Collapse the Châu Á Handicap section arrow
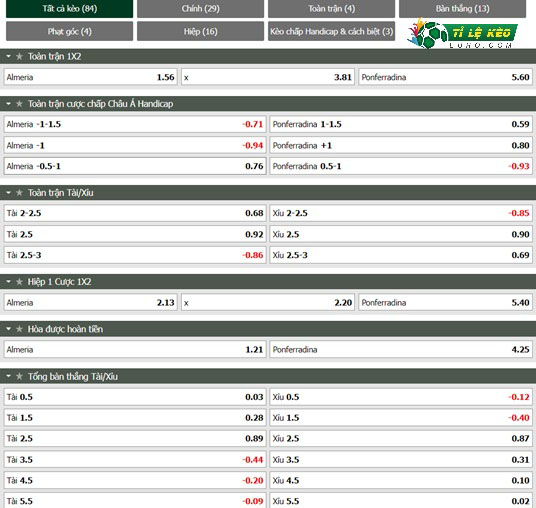The height and width of the screenshot is (508, 536). tap(9, 104)
